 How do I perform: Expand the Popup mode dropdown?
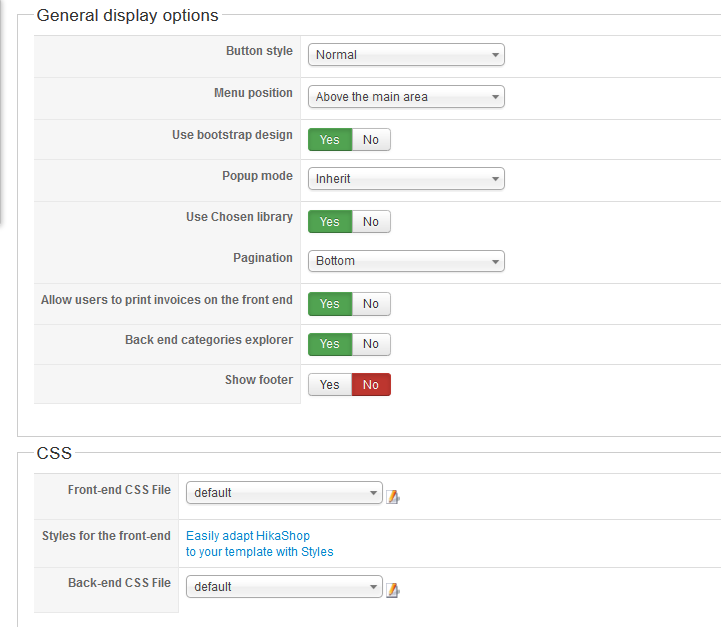pyautogui.click(x=406, y=179)
